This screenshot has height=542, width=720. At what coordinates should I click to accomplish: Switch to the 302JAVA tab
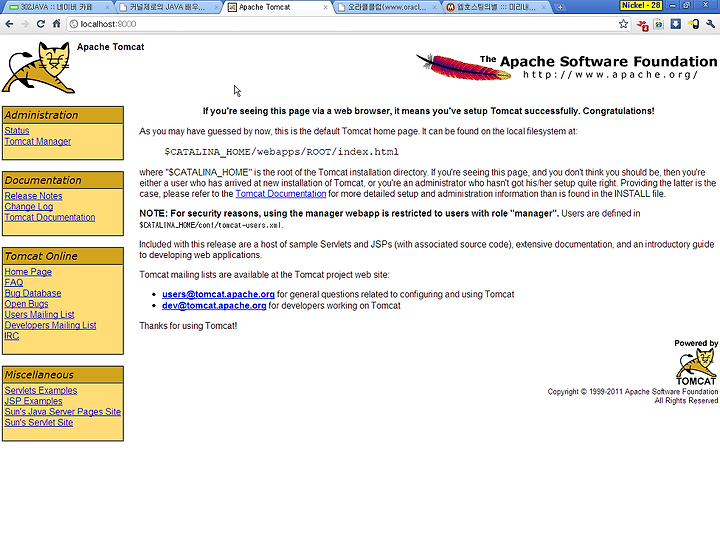[57, 7]
